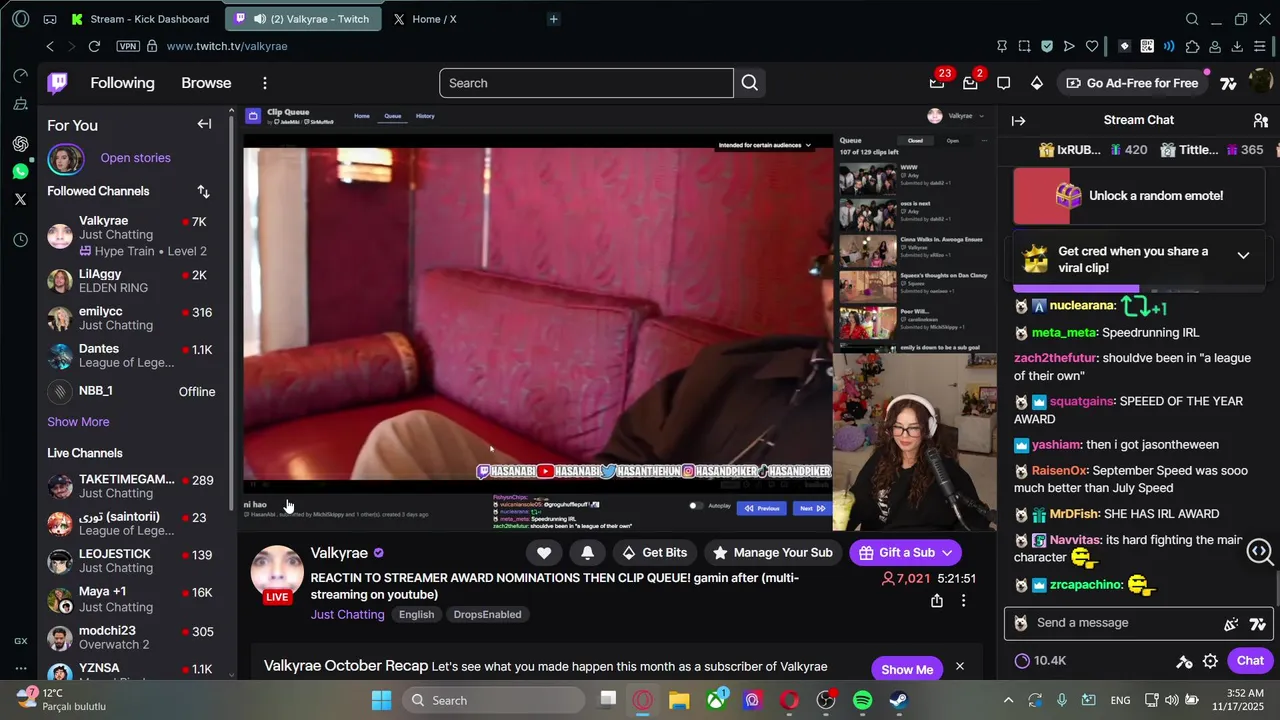Select the Valkyrae - Twitch browser tab
Viewport: 1280px width, 720px height.
(x=303, y=19)
